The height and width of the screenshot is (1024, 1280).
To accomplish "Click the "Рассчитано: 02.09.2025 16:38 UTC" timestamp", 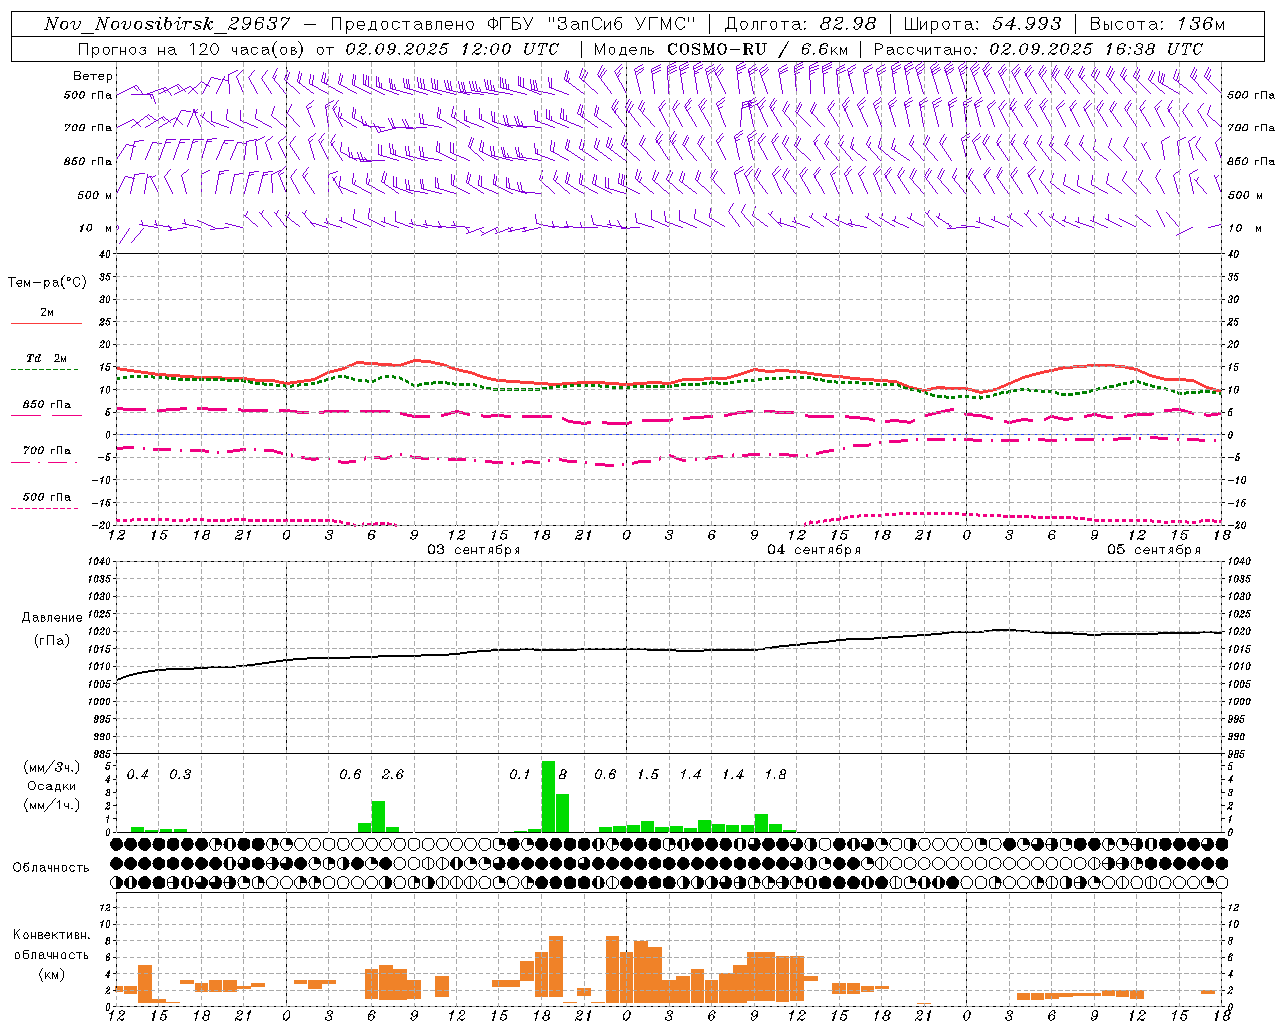I will click(1038, 49).
